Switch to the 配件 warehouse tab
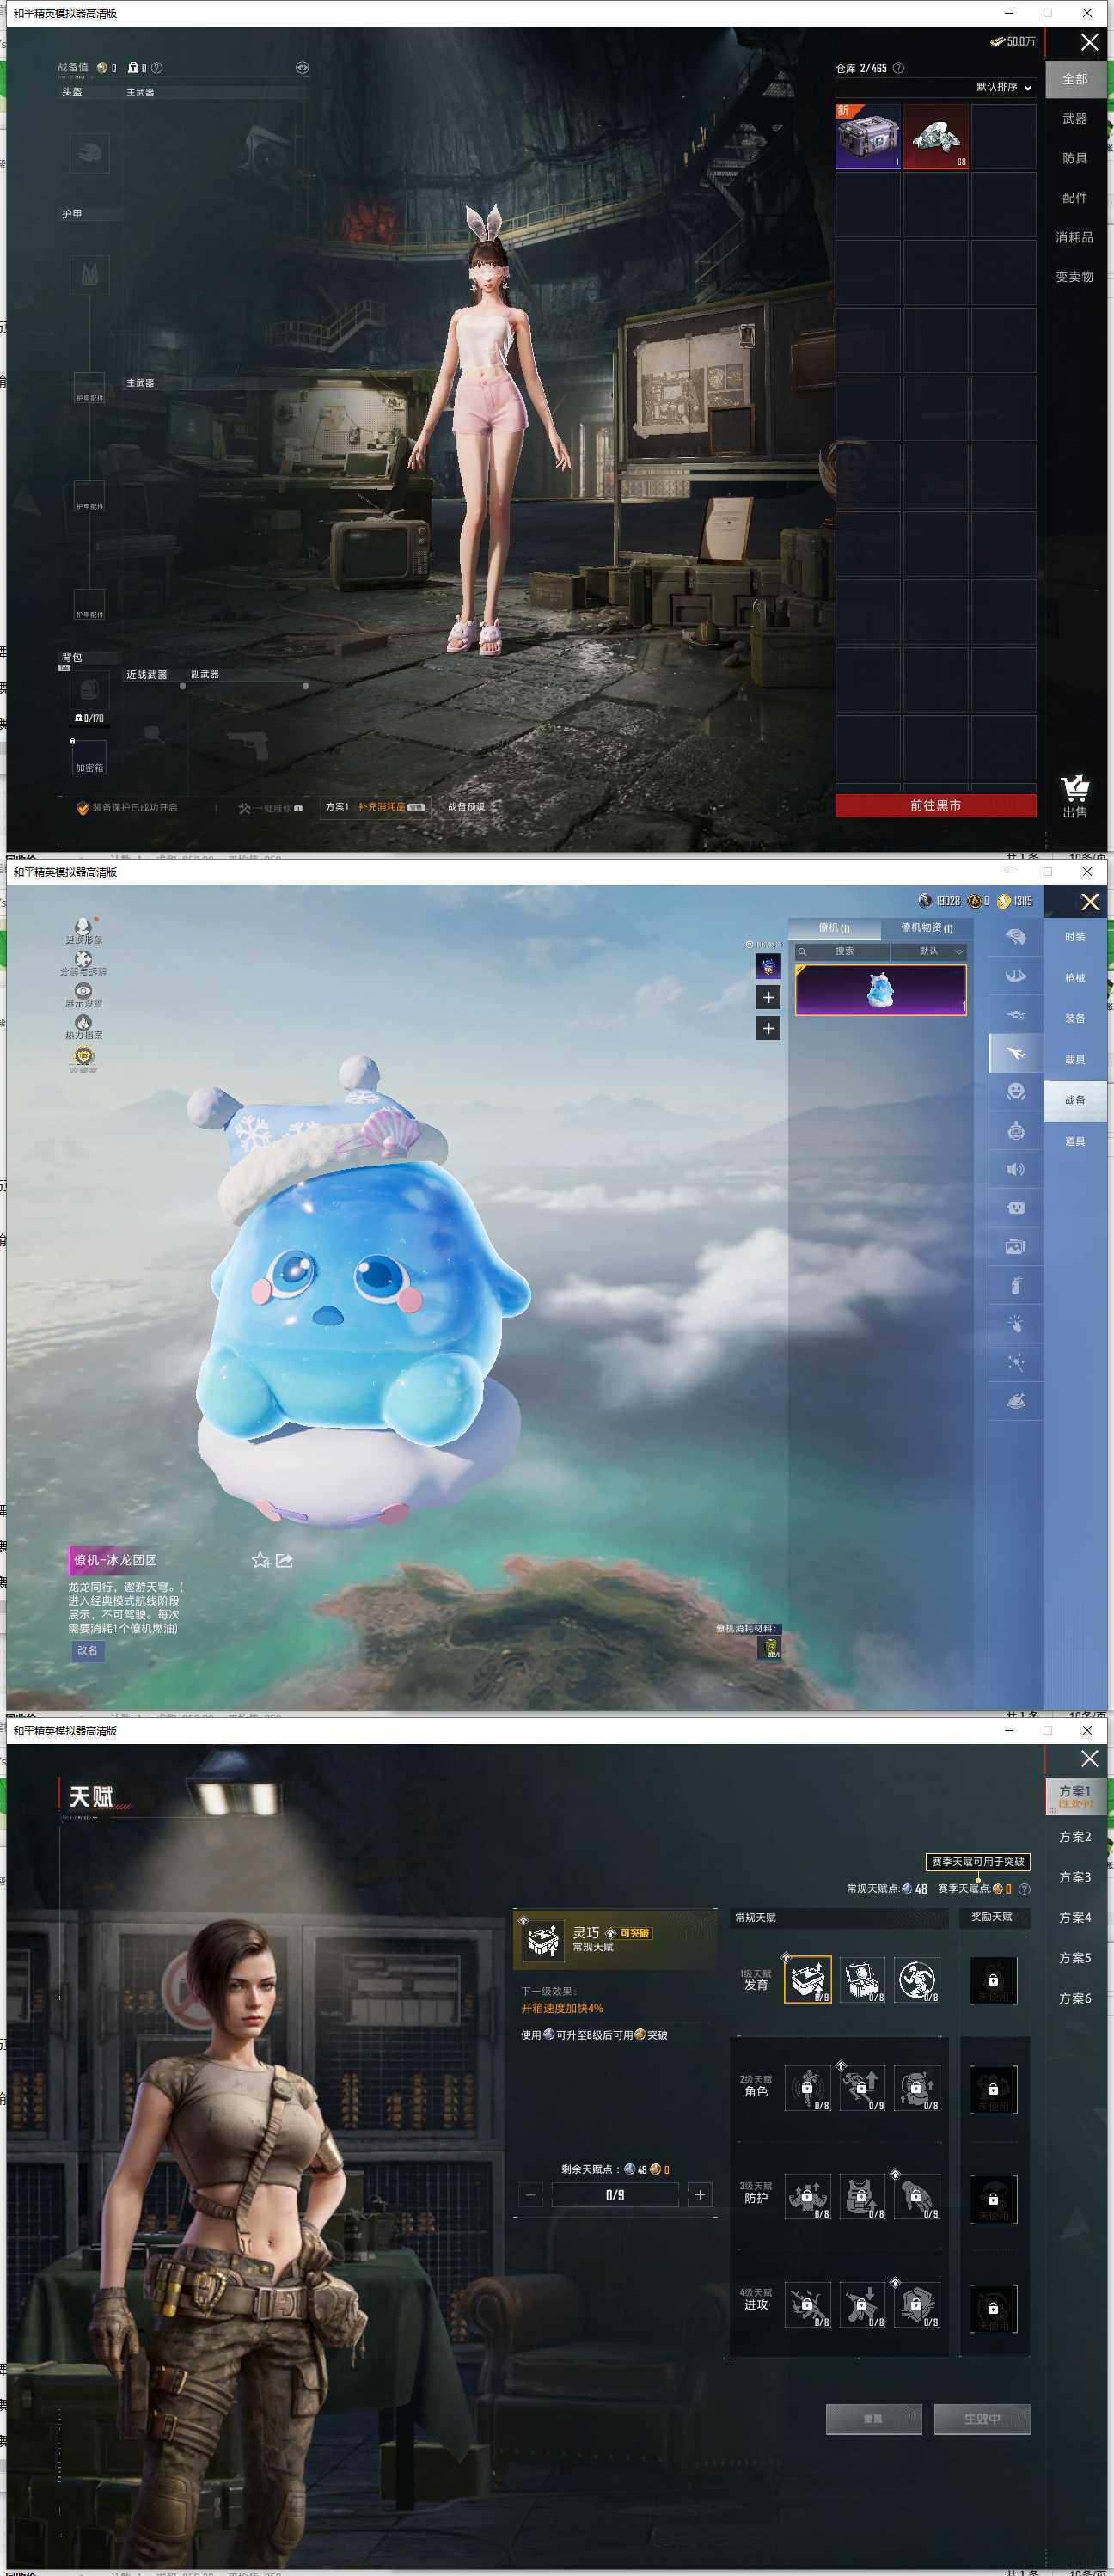This screenshot has width=1114, height=2576. coord(1075,198)
